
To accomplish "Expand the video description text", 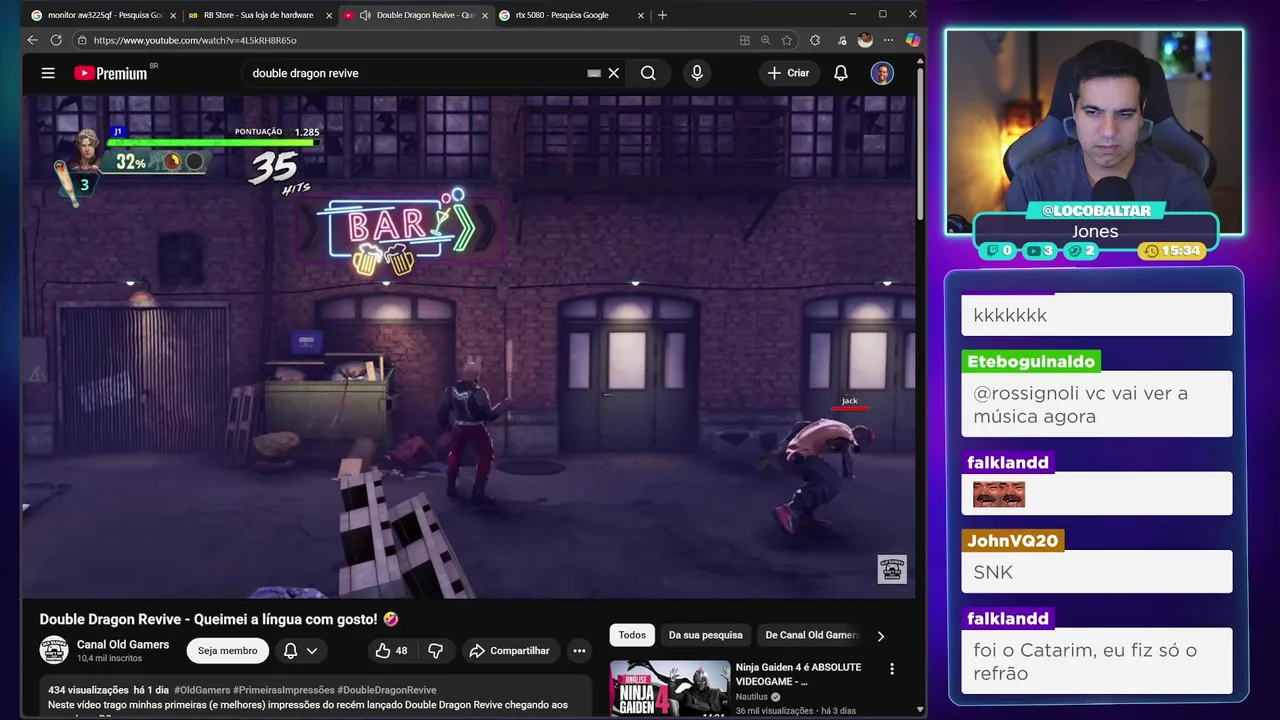I will 316,697.
